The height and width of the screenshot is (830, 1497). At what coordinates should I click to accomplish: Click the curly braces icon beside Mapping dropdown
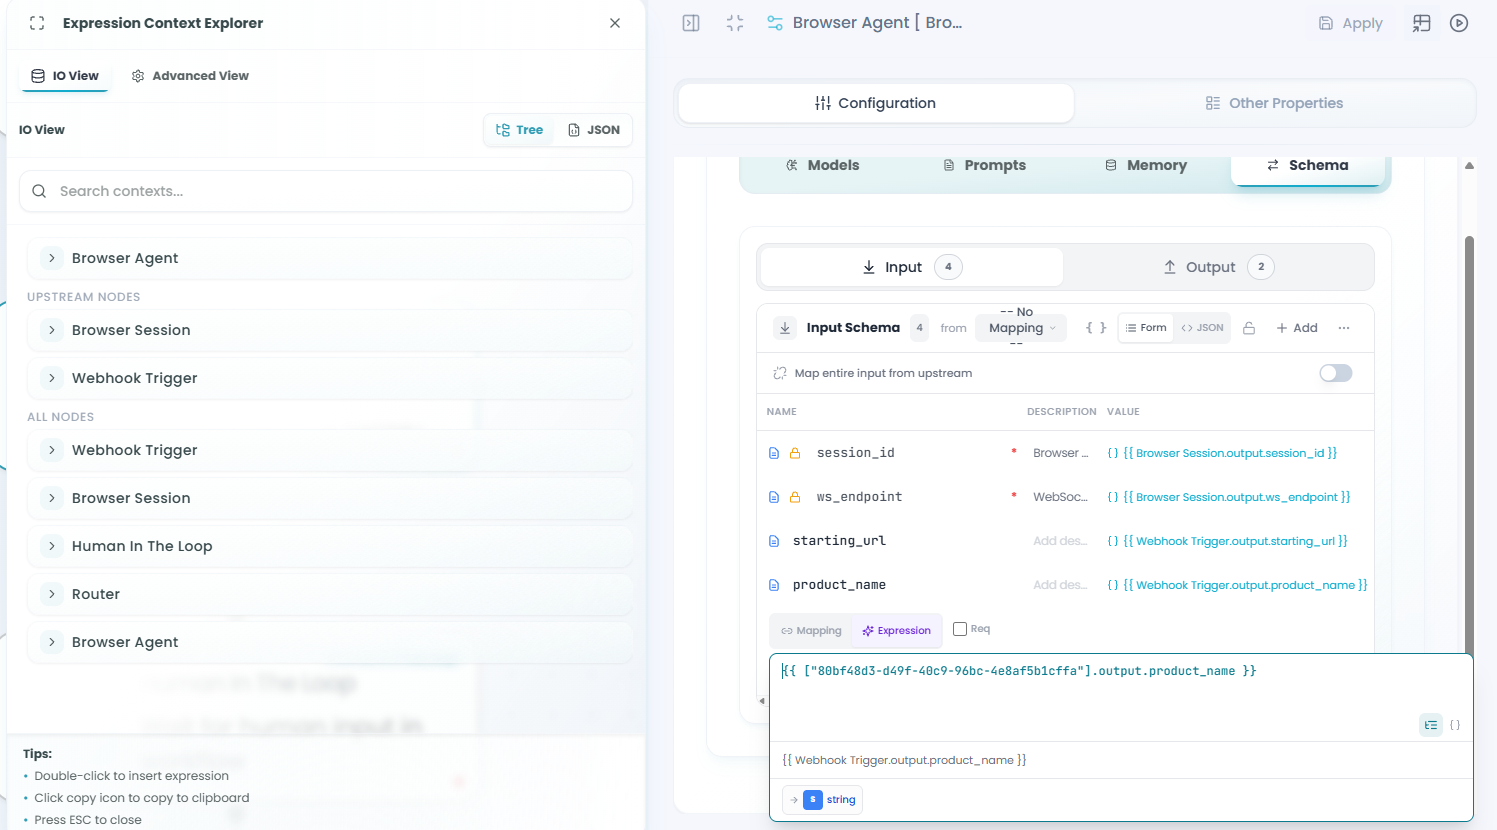[1096, 328]
